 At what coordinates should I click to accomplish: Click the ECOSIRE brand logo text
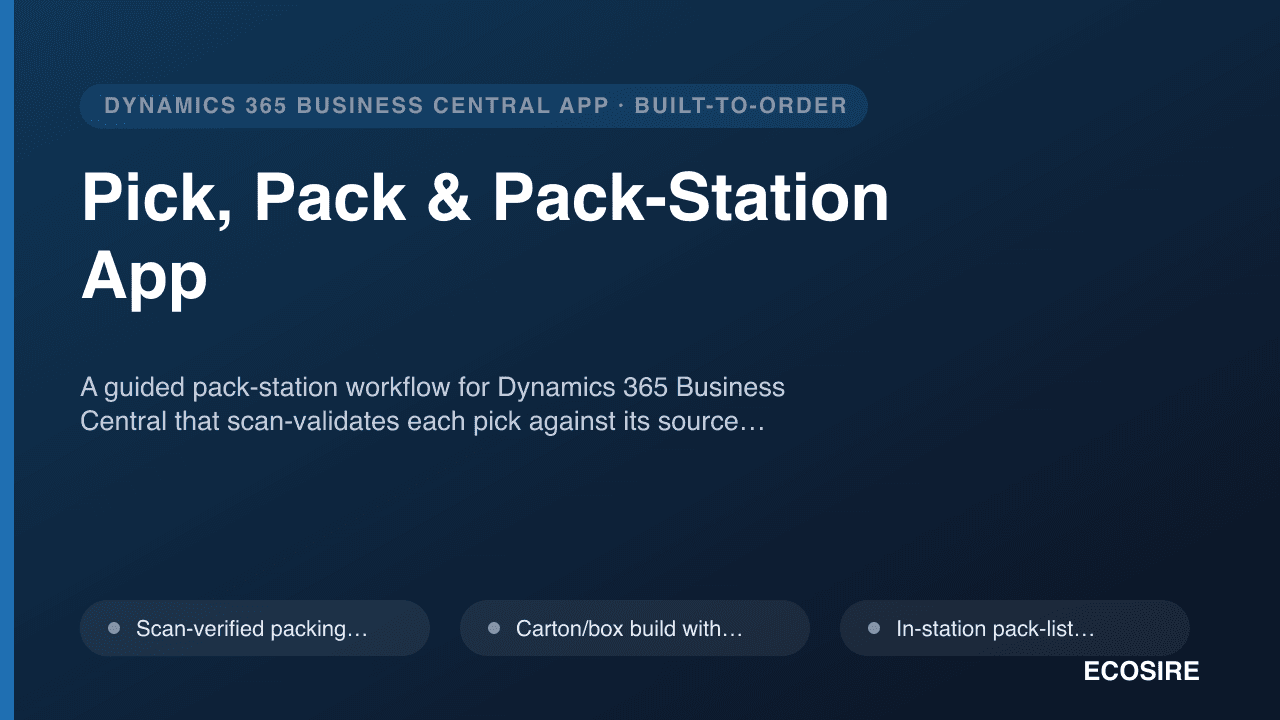click(1141, 672)
